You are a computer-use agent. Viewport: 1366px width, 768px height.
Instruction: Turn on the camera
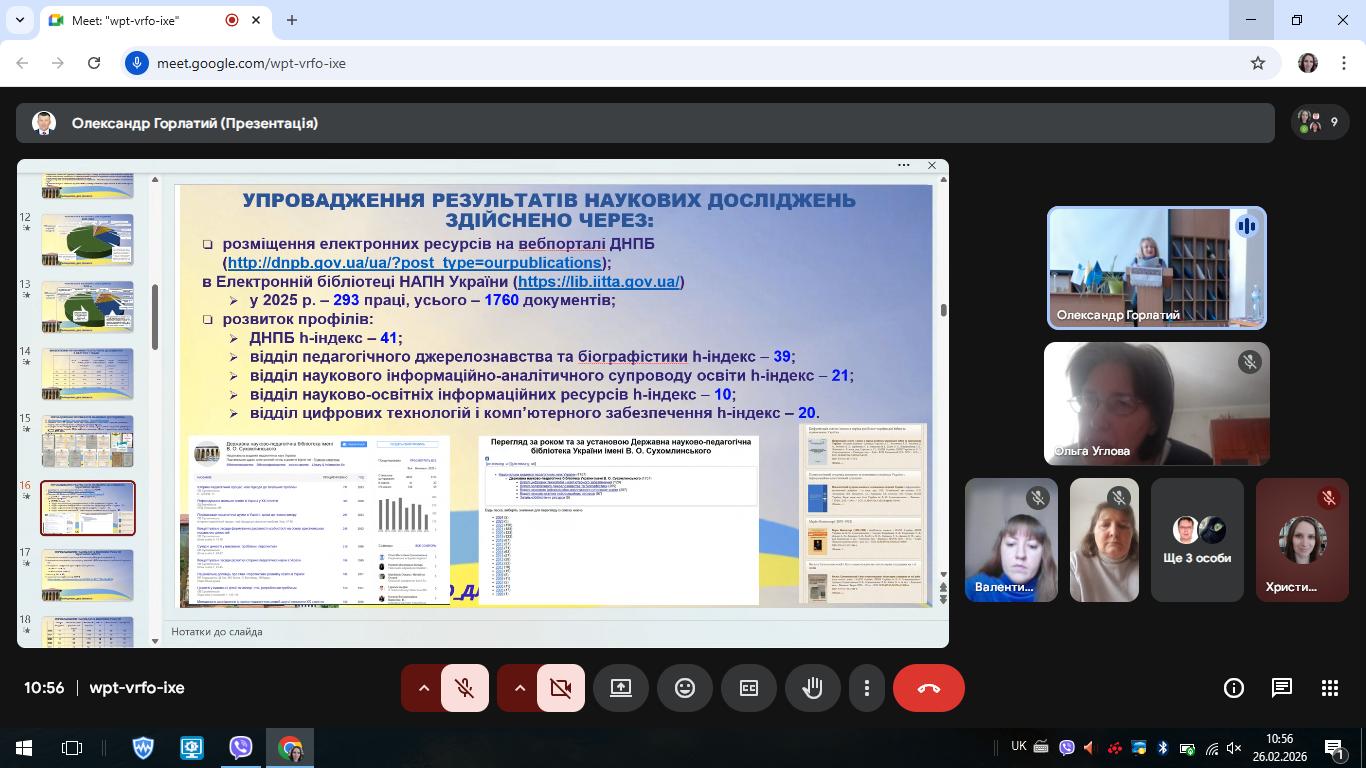pyautogui.click(x=561, y=688)
